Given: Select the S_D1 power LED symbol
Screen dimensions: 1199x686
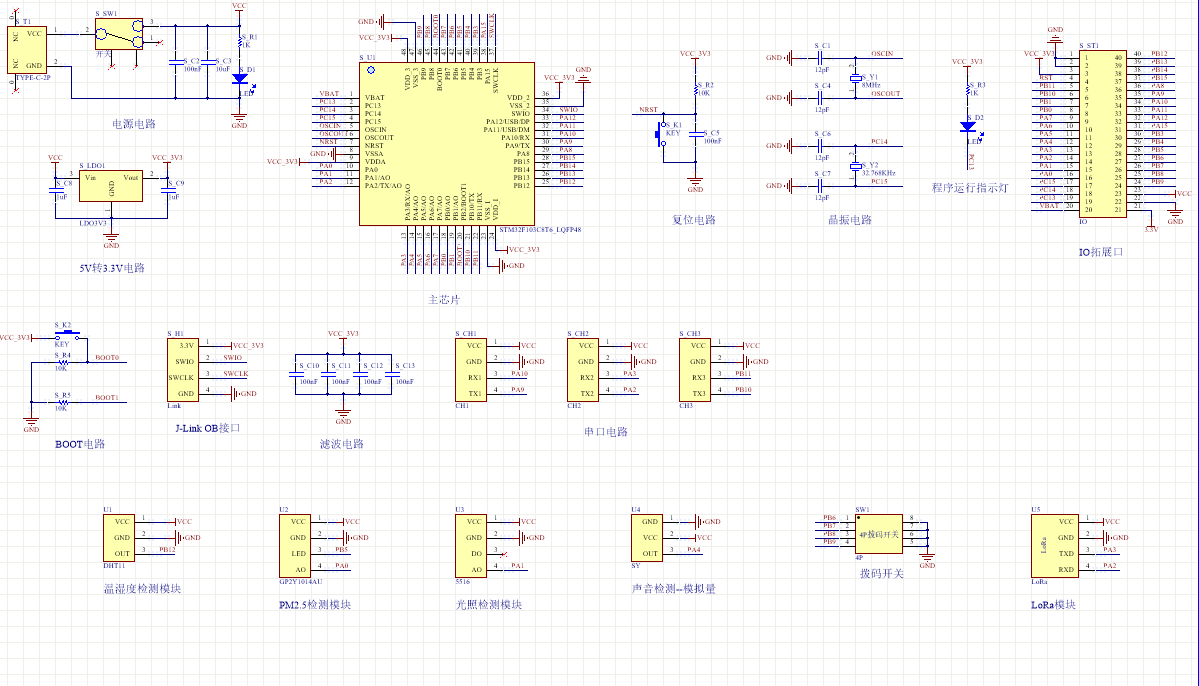Looking at the screenshot, I should click(x=239, y=78).
